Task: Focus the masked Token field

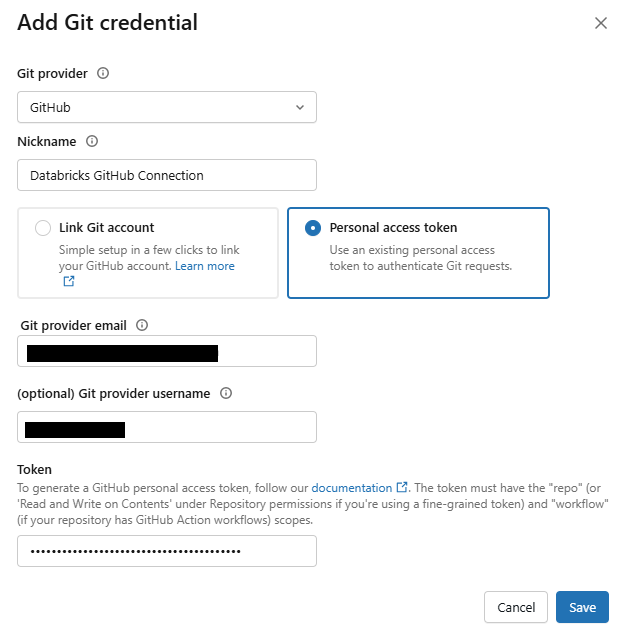Action: [x=167, y=551]
